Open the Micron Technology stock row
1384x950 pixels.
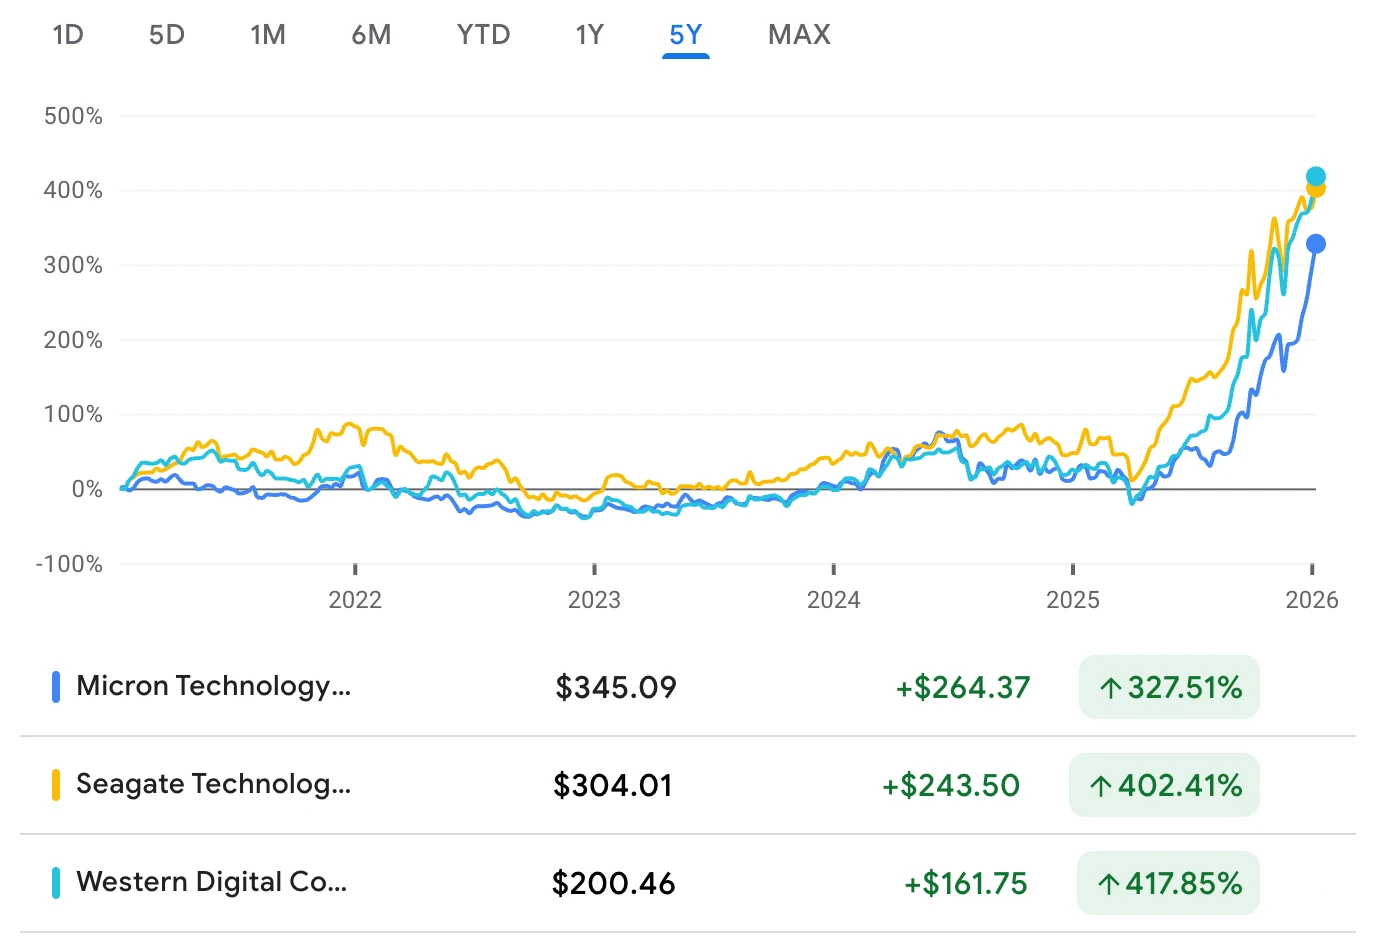coord(214,686)
